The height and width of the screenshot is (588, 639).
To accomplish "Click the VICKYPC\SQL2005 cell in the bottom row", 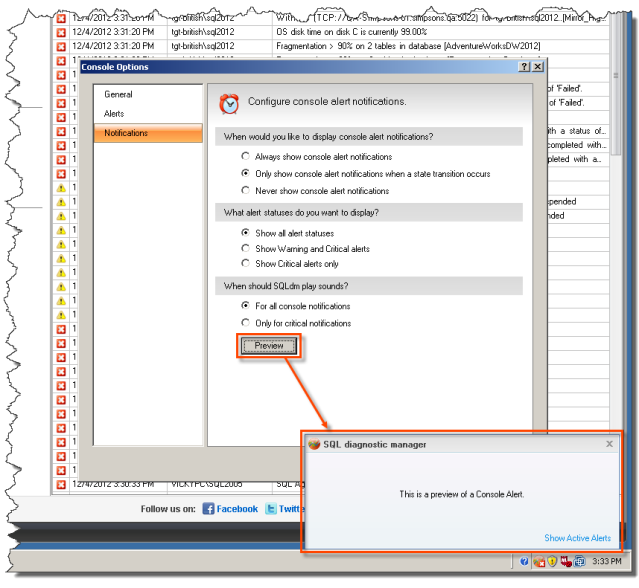I will [x=219, y=484].
